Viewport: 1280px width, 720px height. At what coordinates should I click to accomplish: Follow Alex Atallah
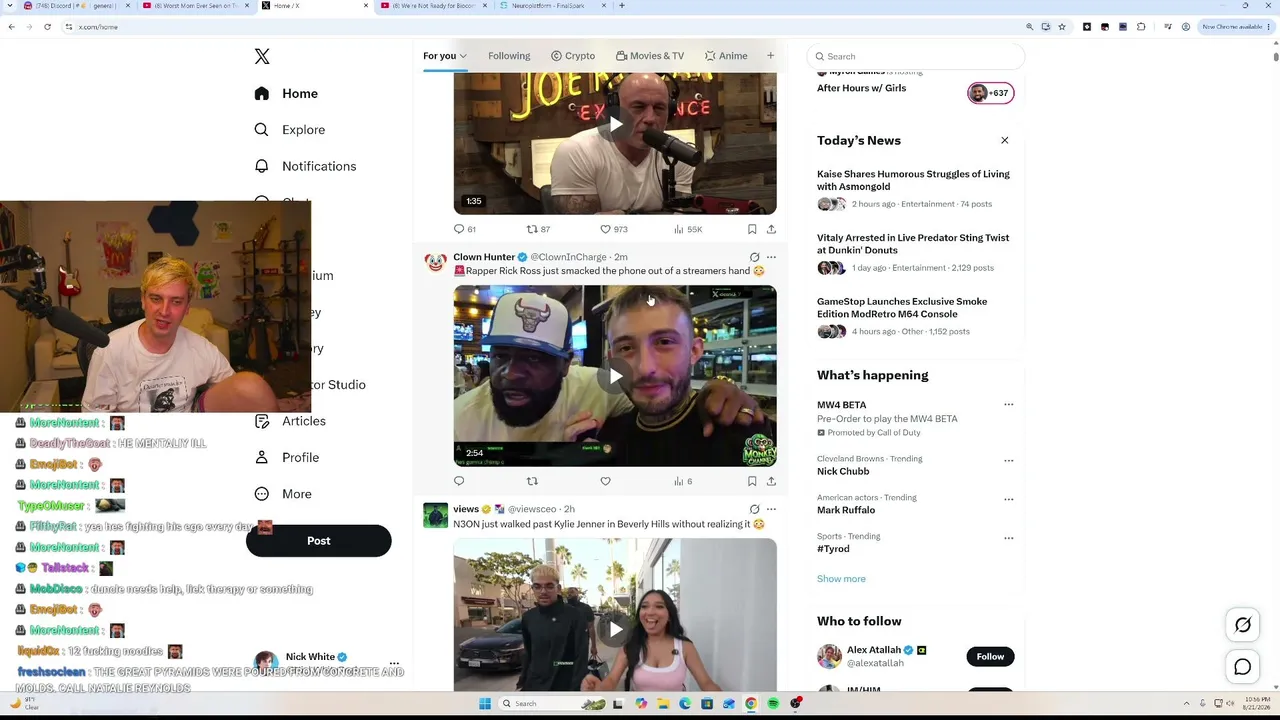[990, 656]
